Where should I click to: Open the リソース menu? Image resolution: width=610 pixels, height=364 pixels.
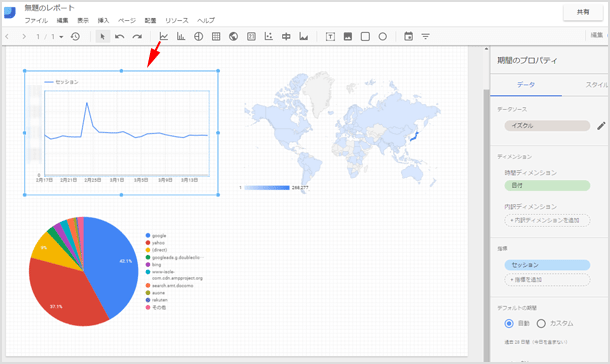tap(177, 21)
